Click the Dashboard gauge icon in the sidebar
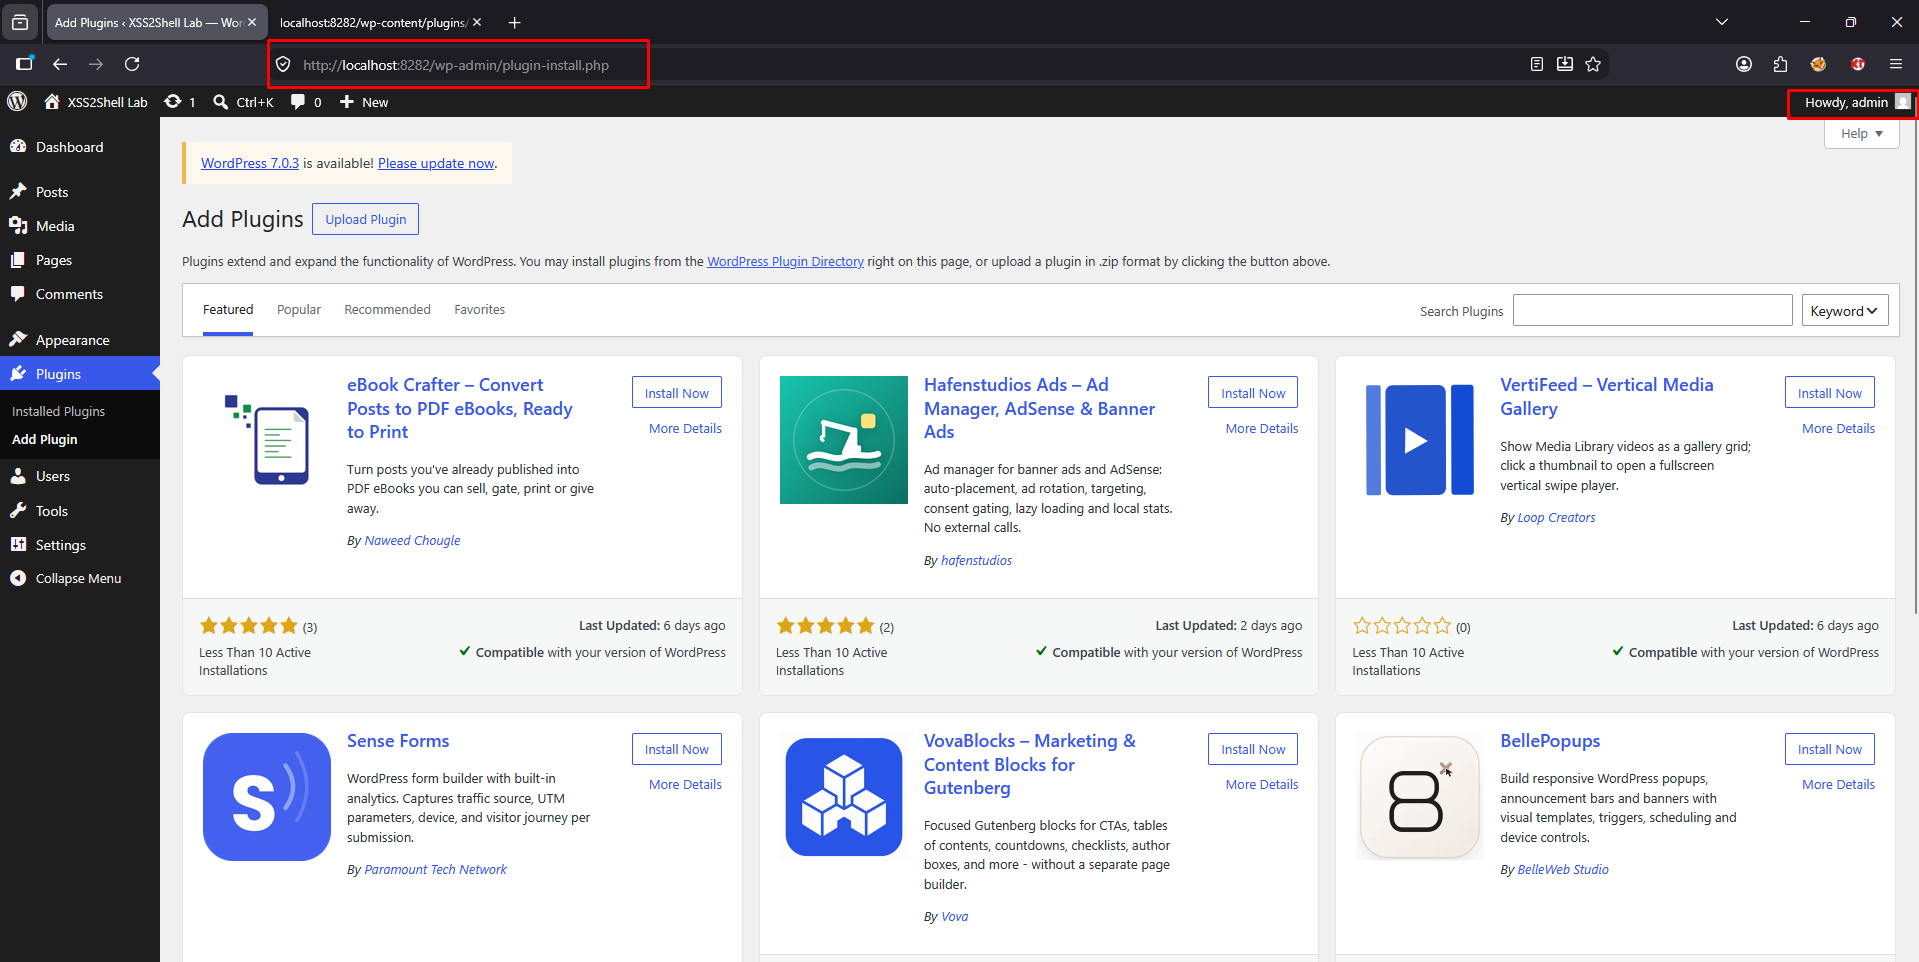 (18, 146)
